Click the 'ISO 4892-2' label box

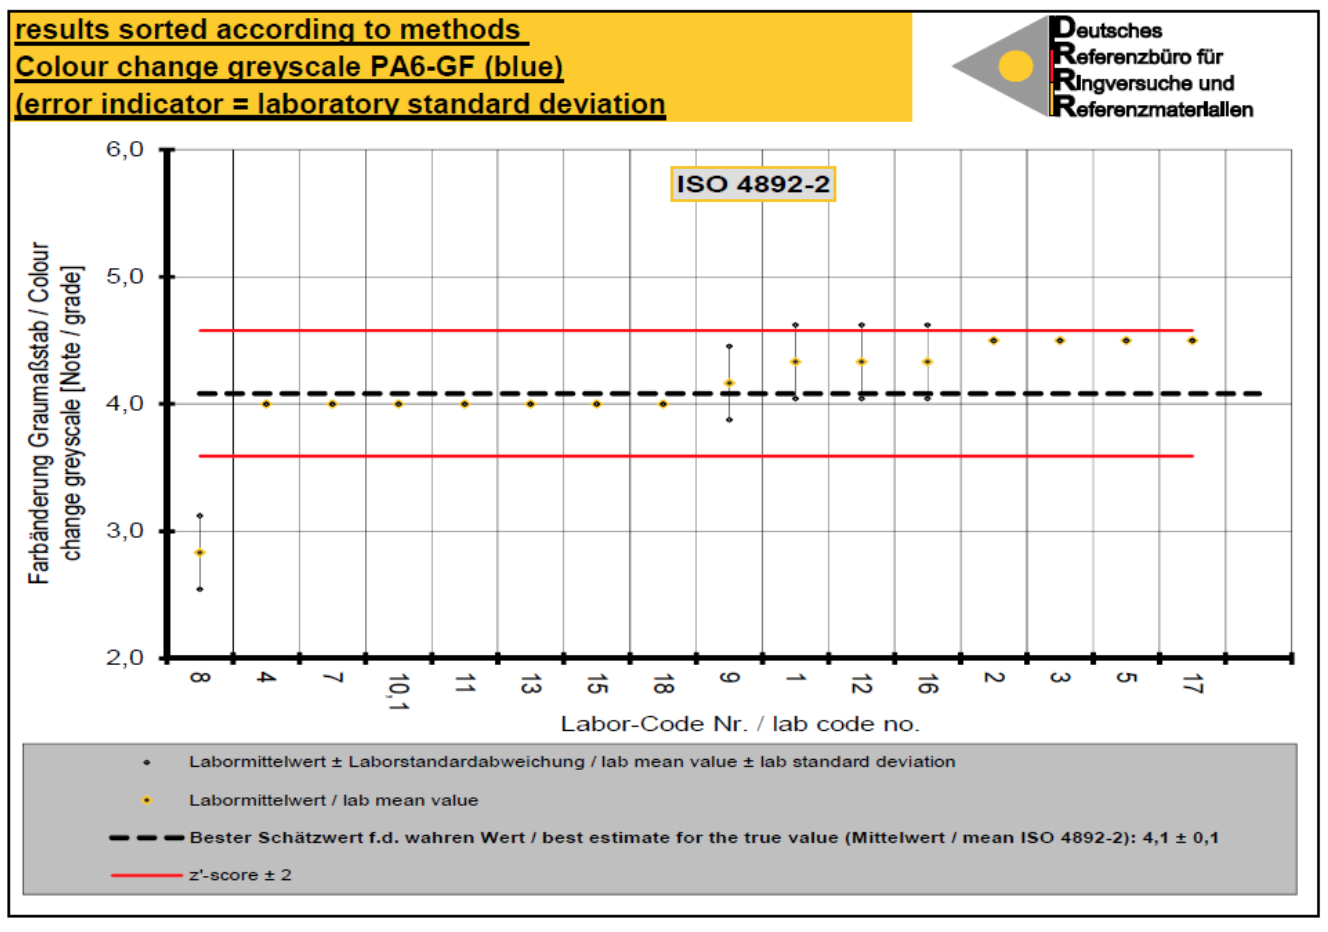point(752,184)
